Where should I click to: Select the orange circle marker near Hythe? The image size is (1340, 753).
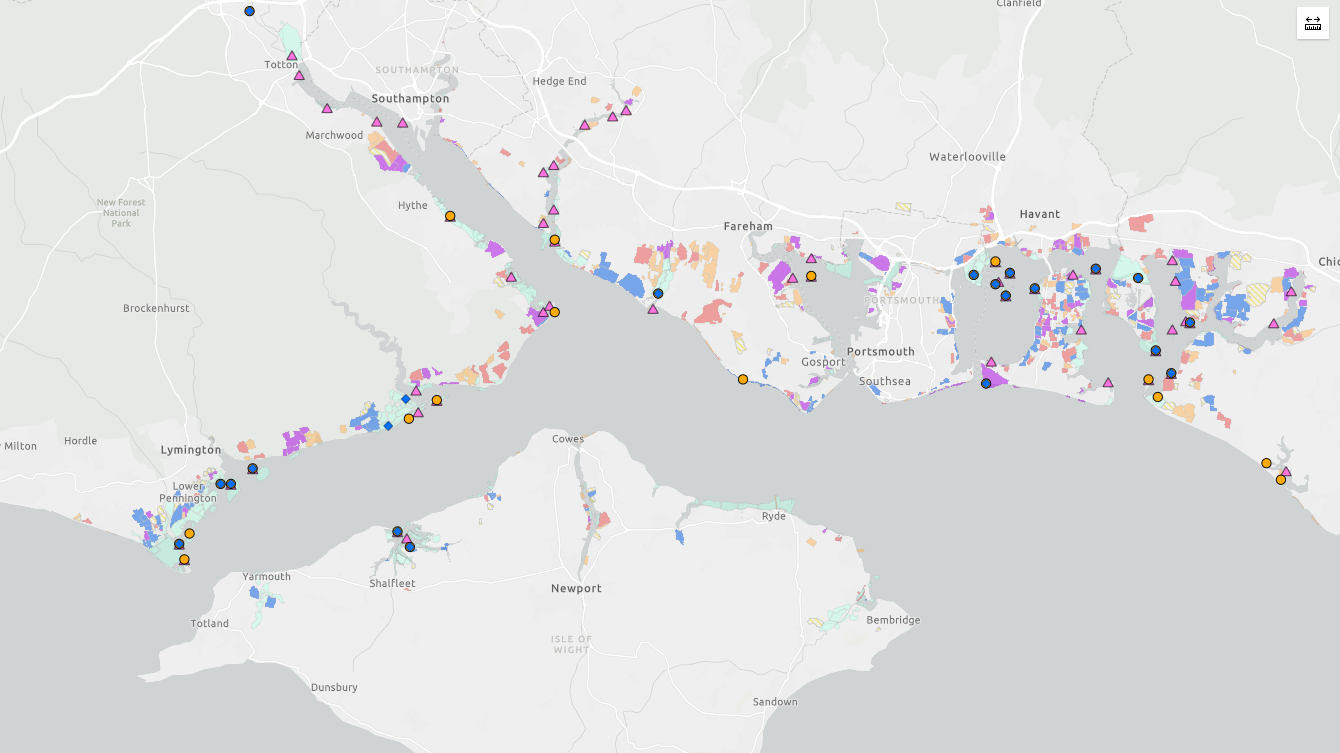coord(449,215)
